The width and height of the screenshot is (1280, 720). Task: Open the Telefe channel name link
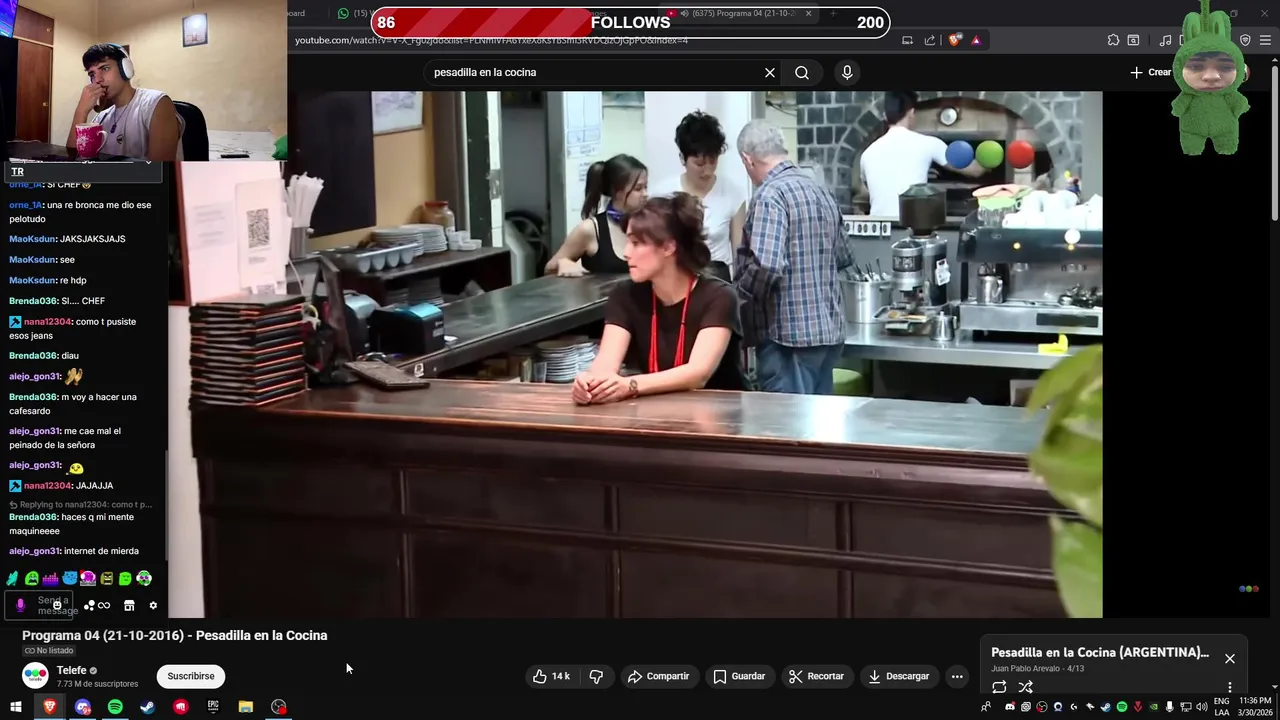click(71, 671)
